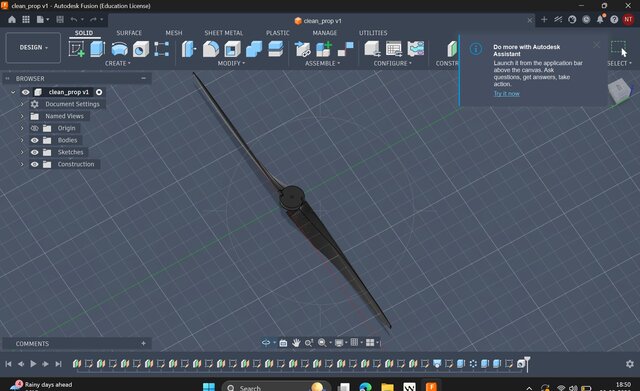Click the Try it now link
The image size is (640, 391).
(x=507, y=93)
